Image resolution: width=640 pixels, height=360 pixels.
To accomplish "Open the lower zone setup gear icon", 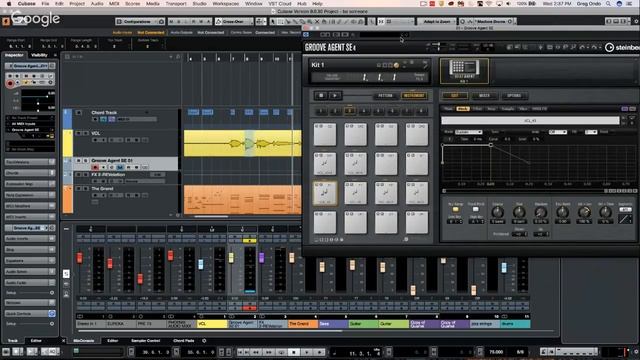I will pos(204,340).
